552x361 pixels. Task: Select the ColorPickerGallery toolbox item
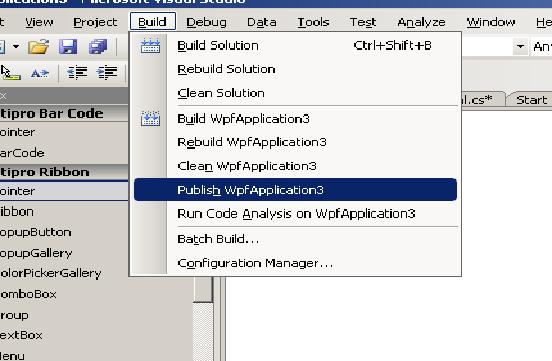[x=64, y=273]
